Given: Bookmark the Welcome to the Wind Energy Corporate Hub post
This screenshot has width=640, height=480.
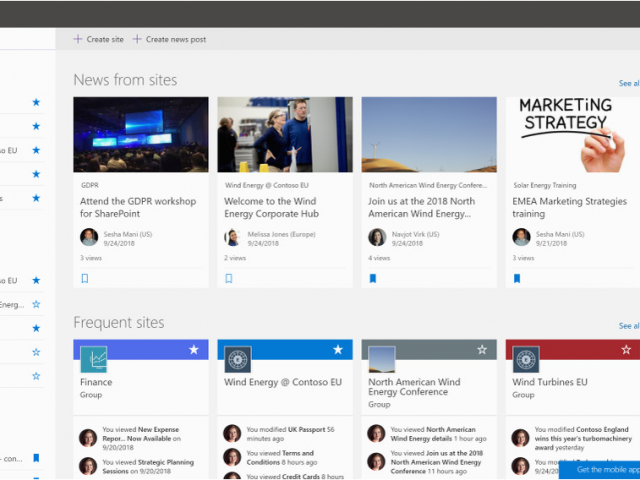Looking at the screenshot, I should [x=229, y=278].
